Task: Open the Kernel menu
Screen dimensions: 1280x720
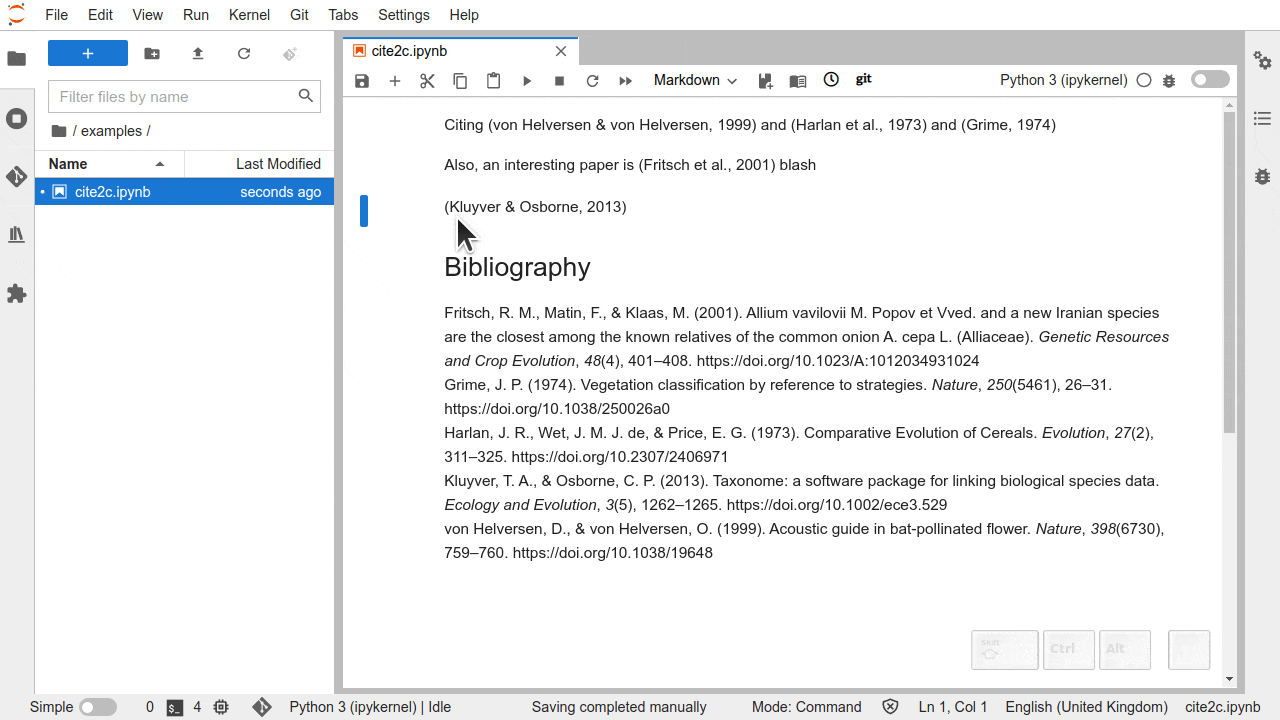Action: (x=249, y=15)
